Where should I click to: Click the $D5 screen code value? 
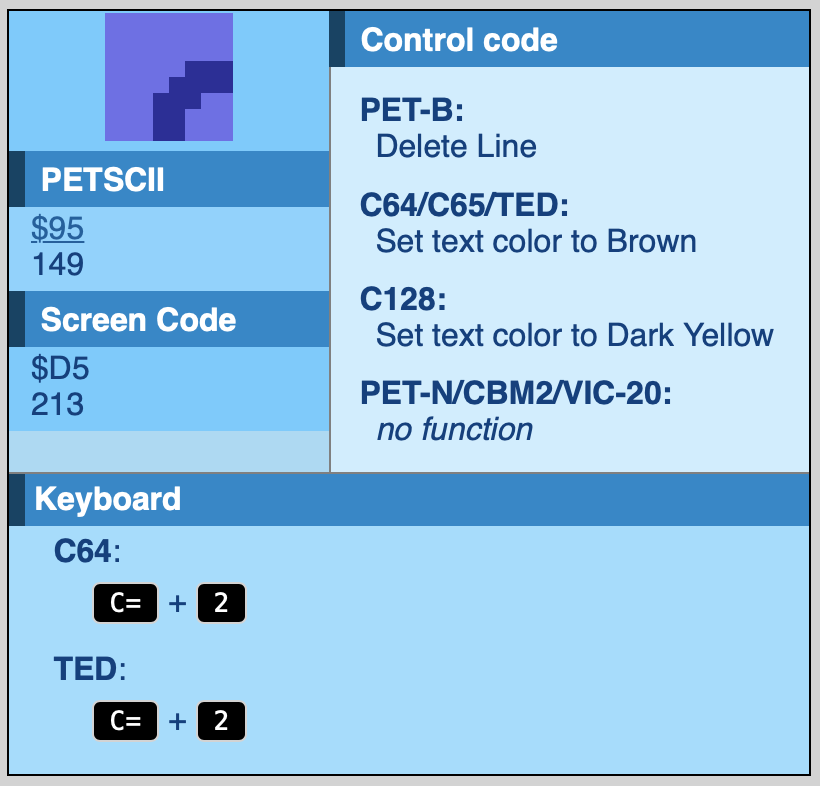[x=60, y=369]
